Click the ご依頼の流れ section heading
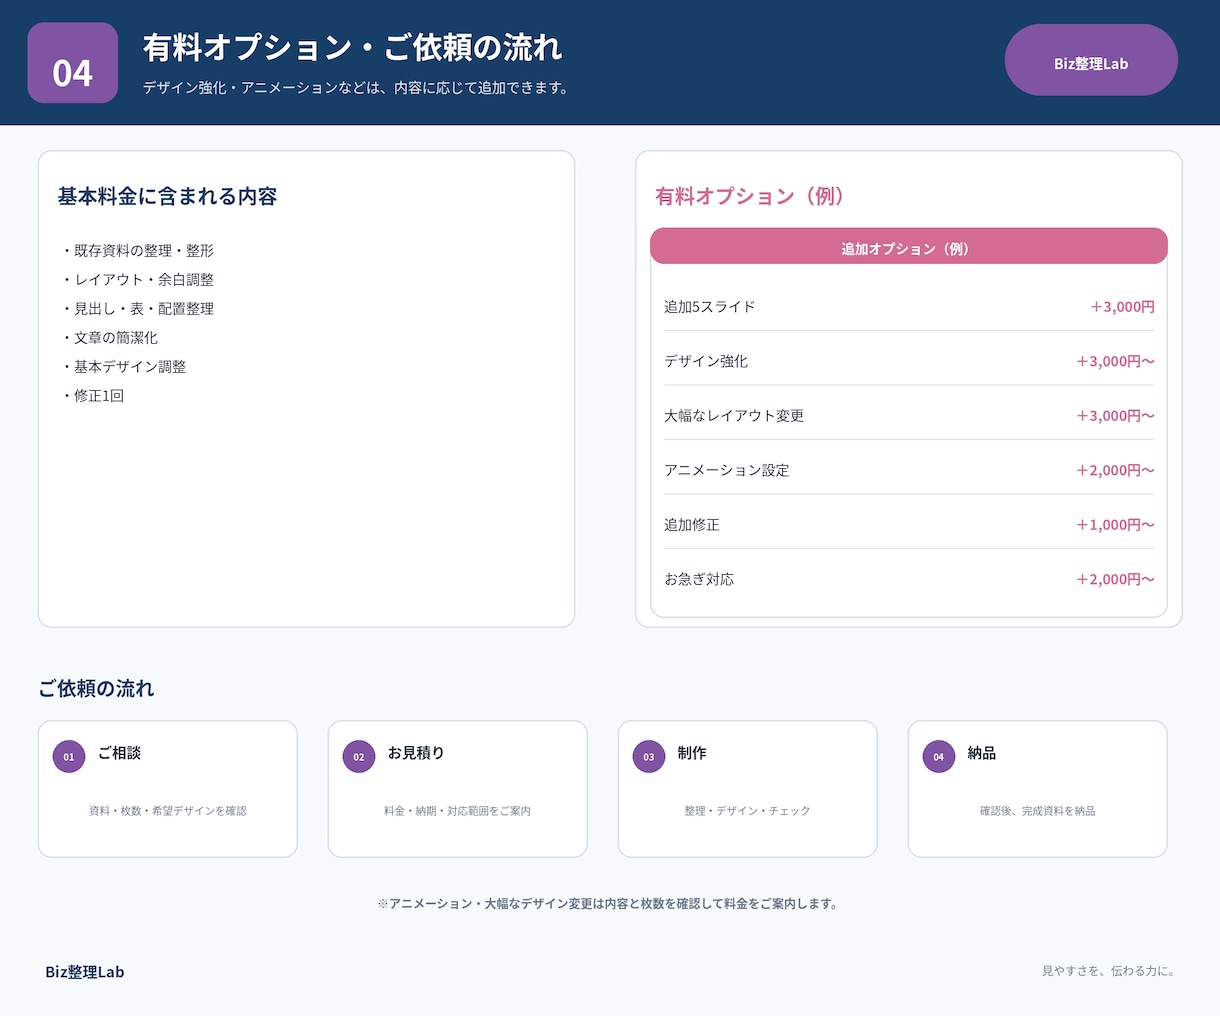 click(96, 688)
